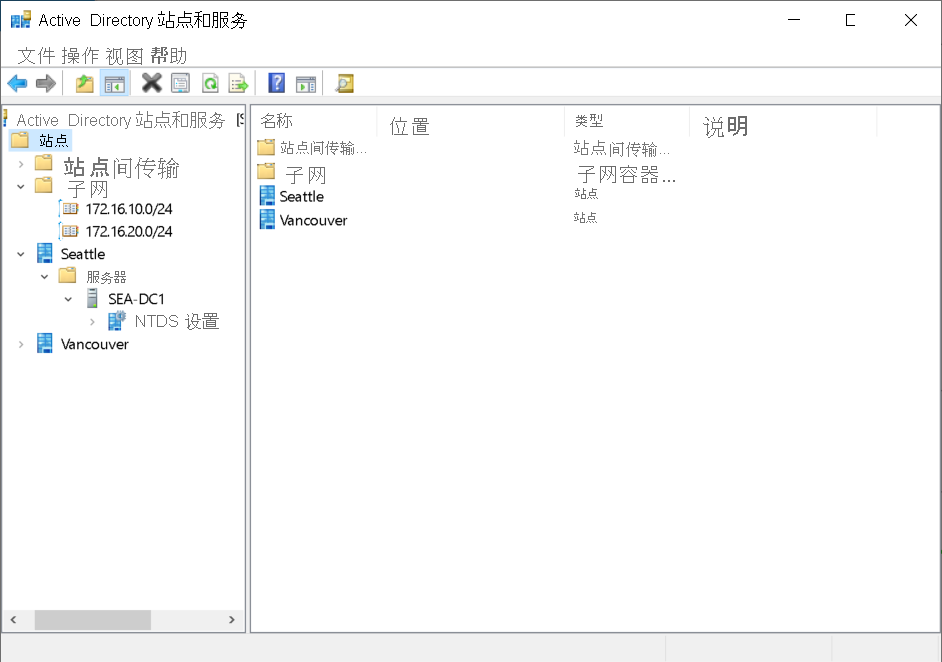Select 子网 label in left tree
This screenshot has height=662, width=942.
tap(88, 189)
